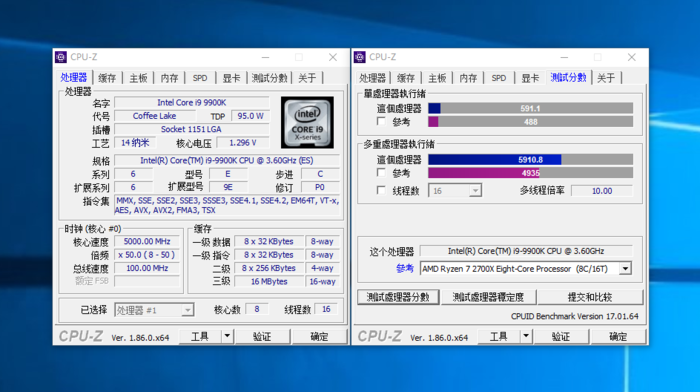
Task: Select 内存 tab in right window
Action: 468,78
